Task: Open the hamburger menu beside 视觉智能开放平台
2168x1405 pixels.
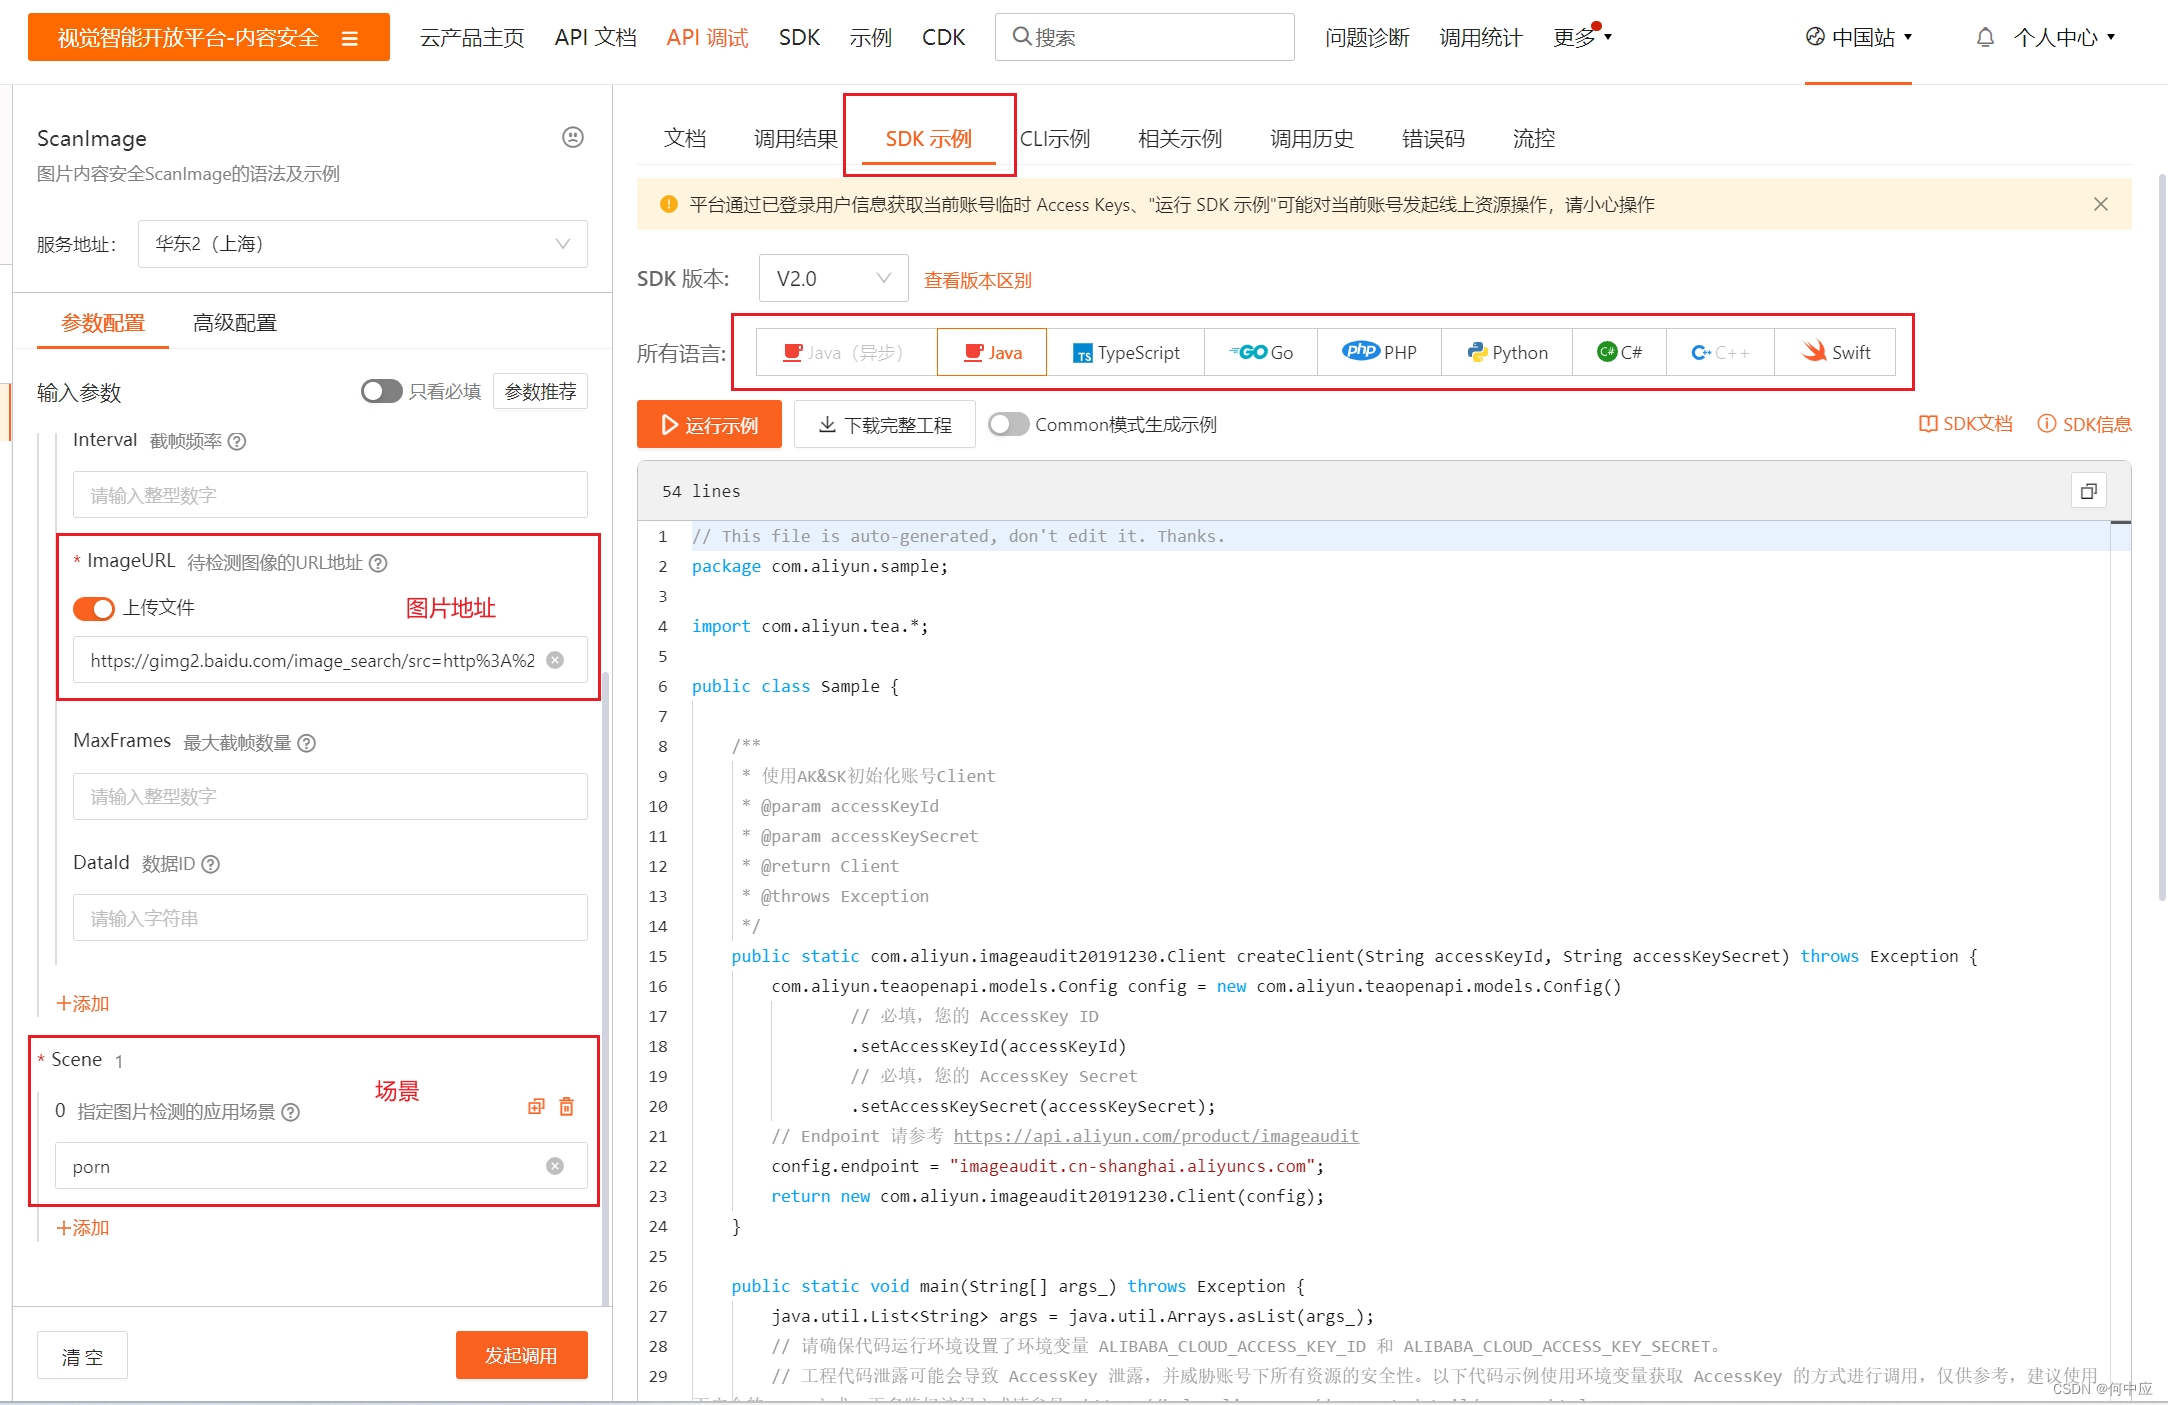Action: pyautogui.click(x=350, y=38)
